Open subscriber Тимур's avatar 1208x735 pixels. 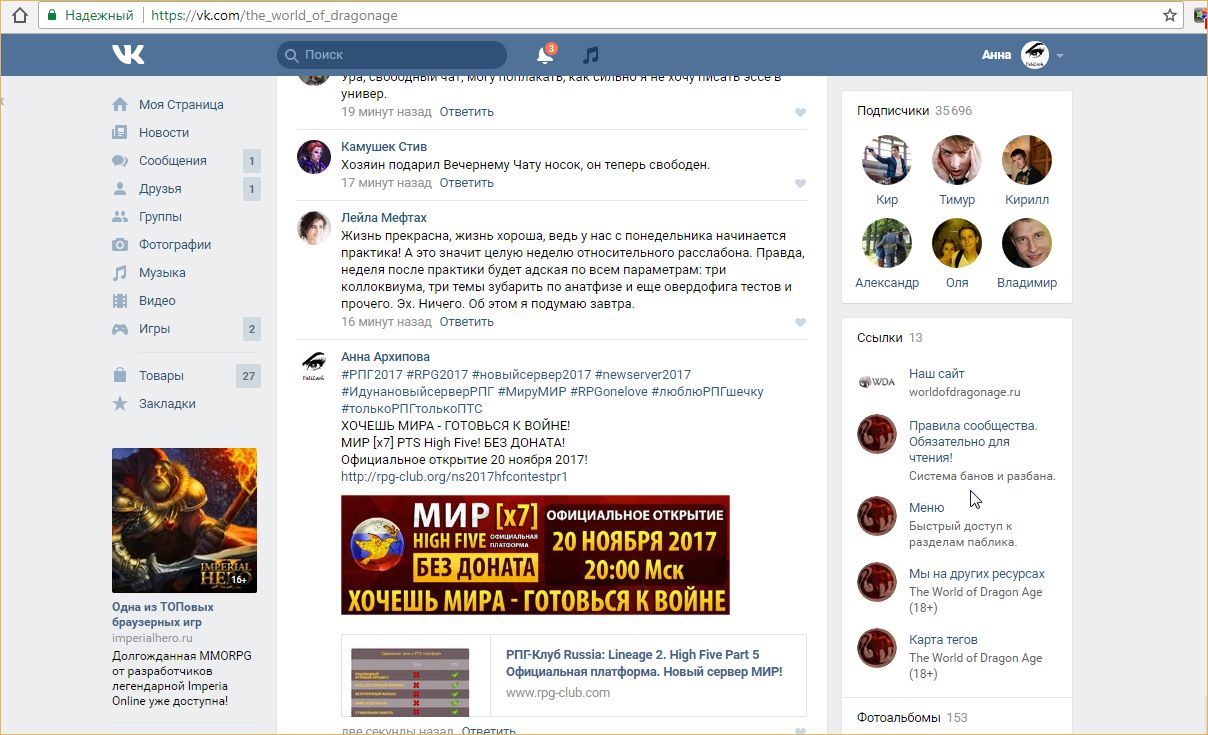[956, 161]
